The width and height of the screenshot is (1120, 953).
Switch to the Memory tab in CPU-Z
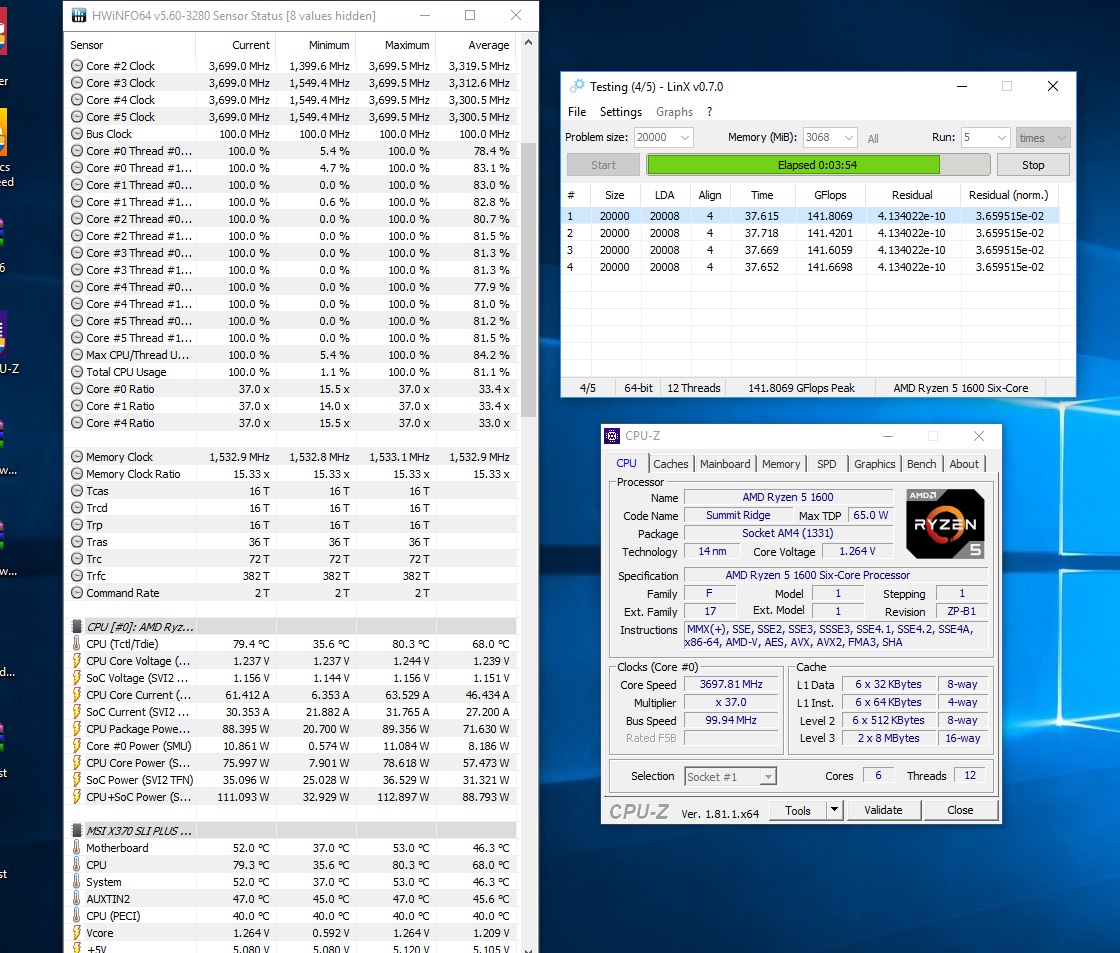pyautogui.click(x=781, y=464)
